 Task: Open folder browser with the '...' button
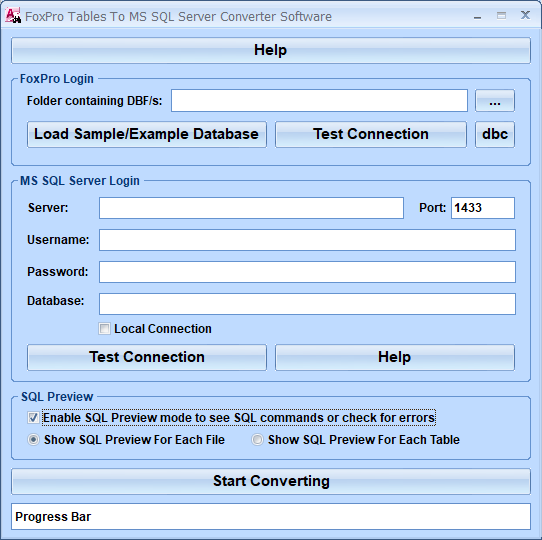tap(495, 101)
